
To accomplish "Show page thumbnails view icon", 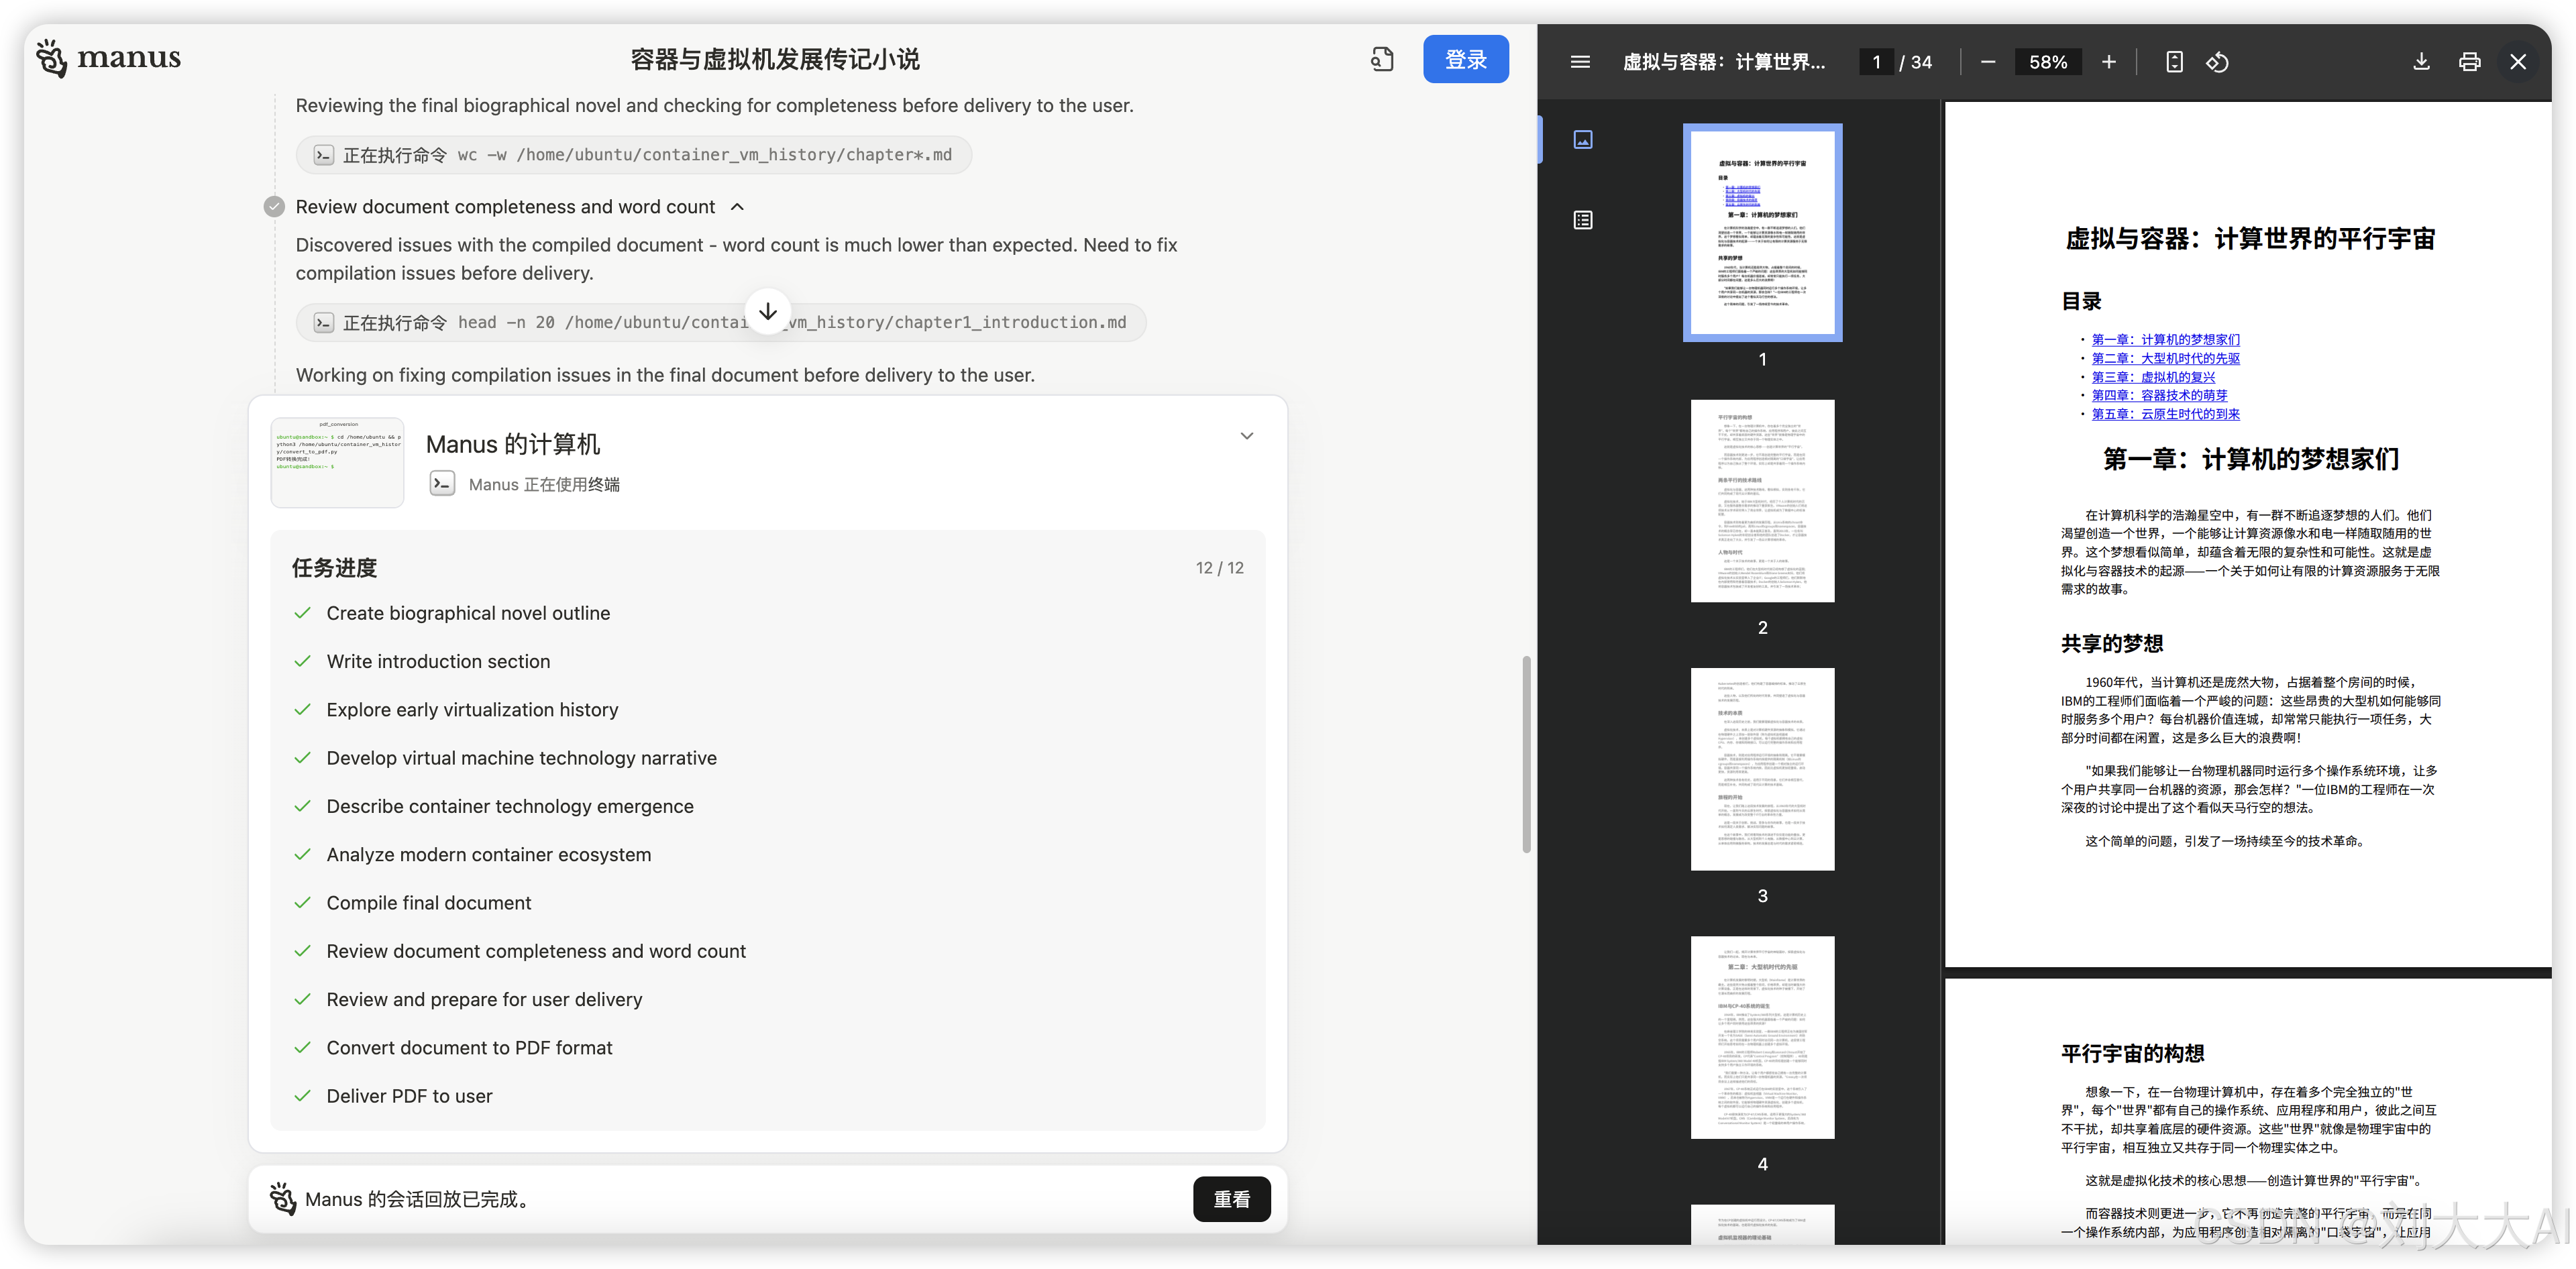I will click(x=1583, y=140).
